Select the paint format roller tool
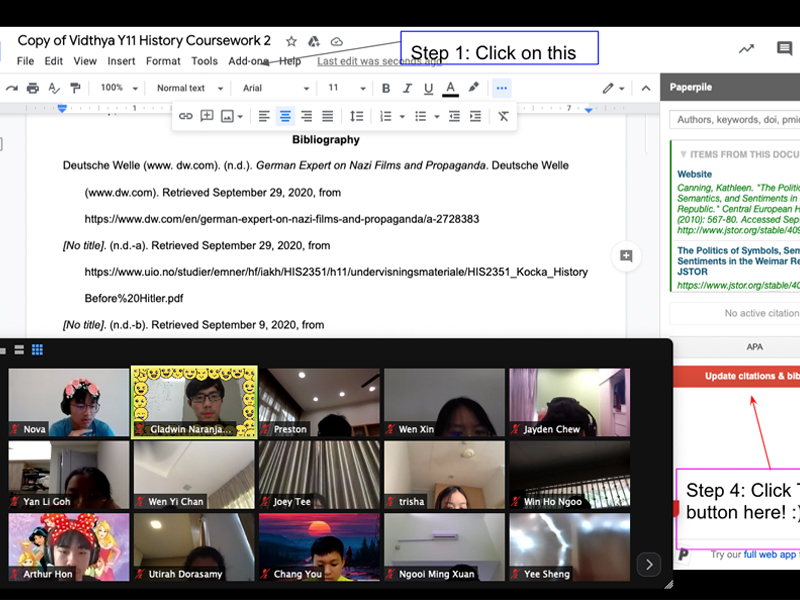The width and height of the screenshot is (800, 600). 76,88
